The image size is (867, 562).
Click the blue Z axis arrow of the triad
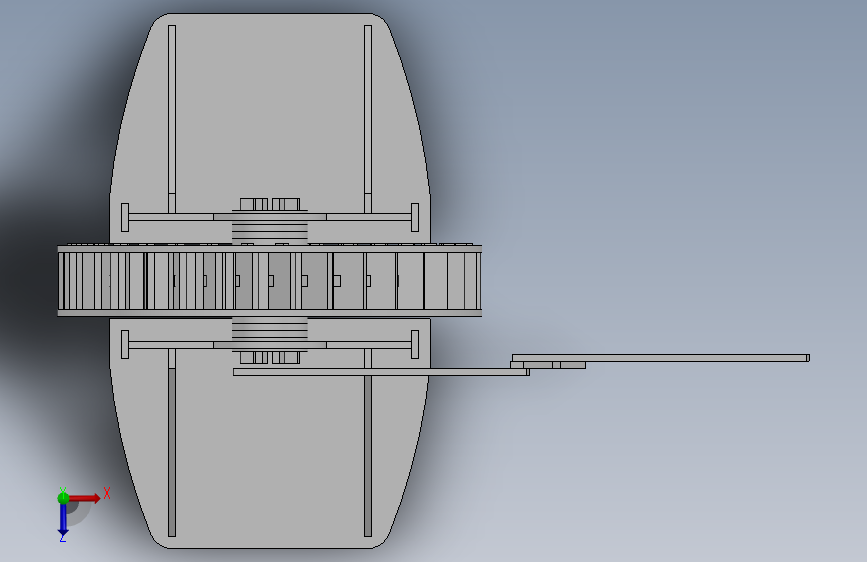pyautogui.click(x=63, y=520)
